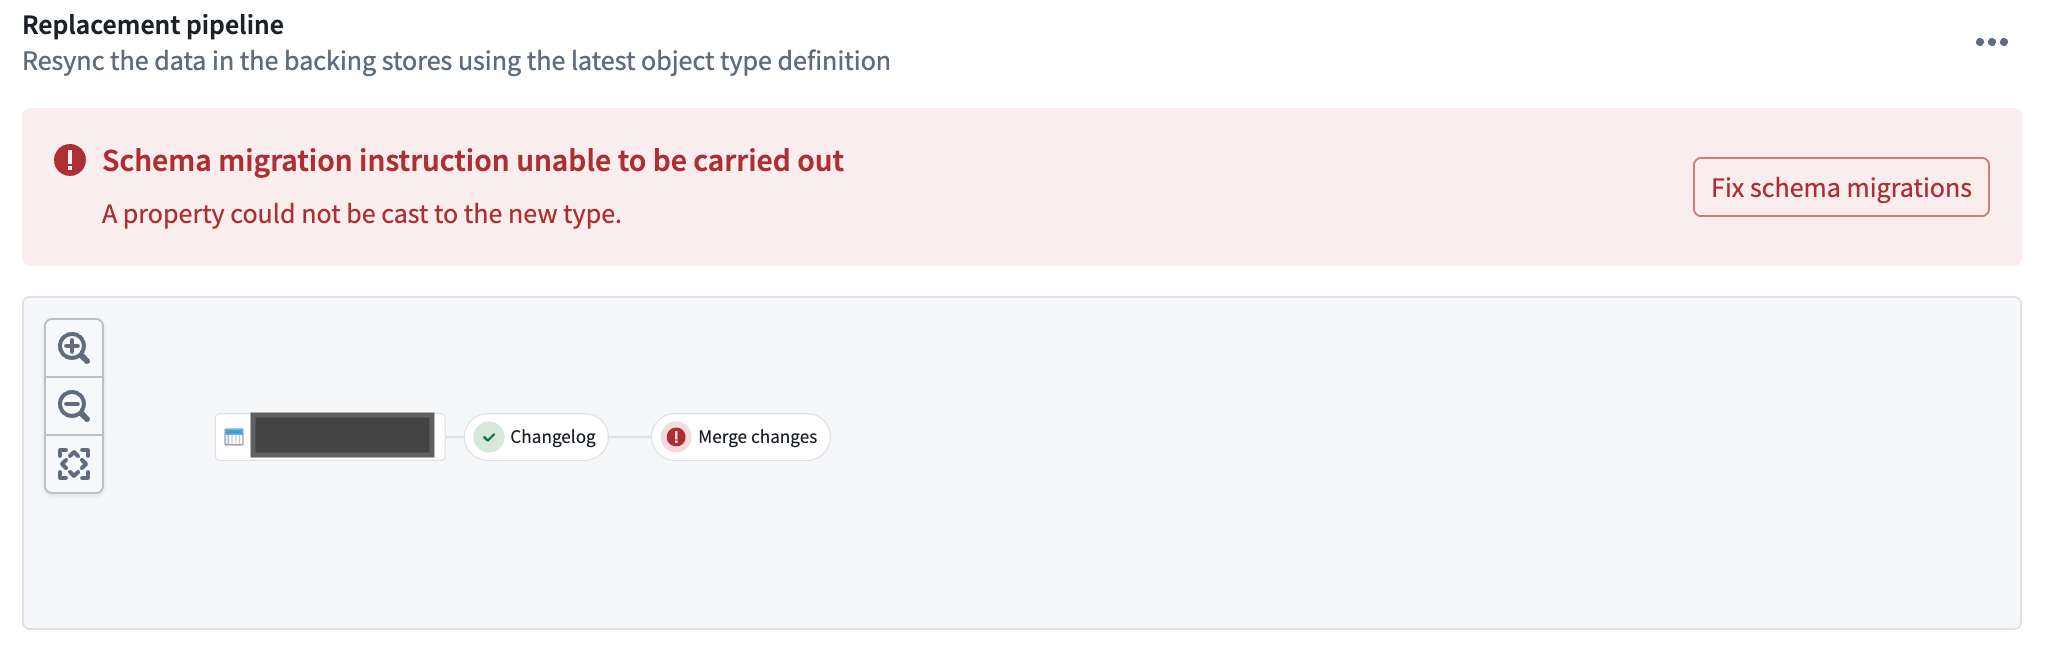2048x660 pixels.
Task: Click the red error icon in banner
Action: tap(70, 160)
